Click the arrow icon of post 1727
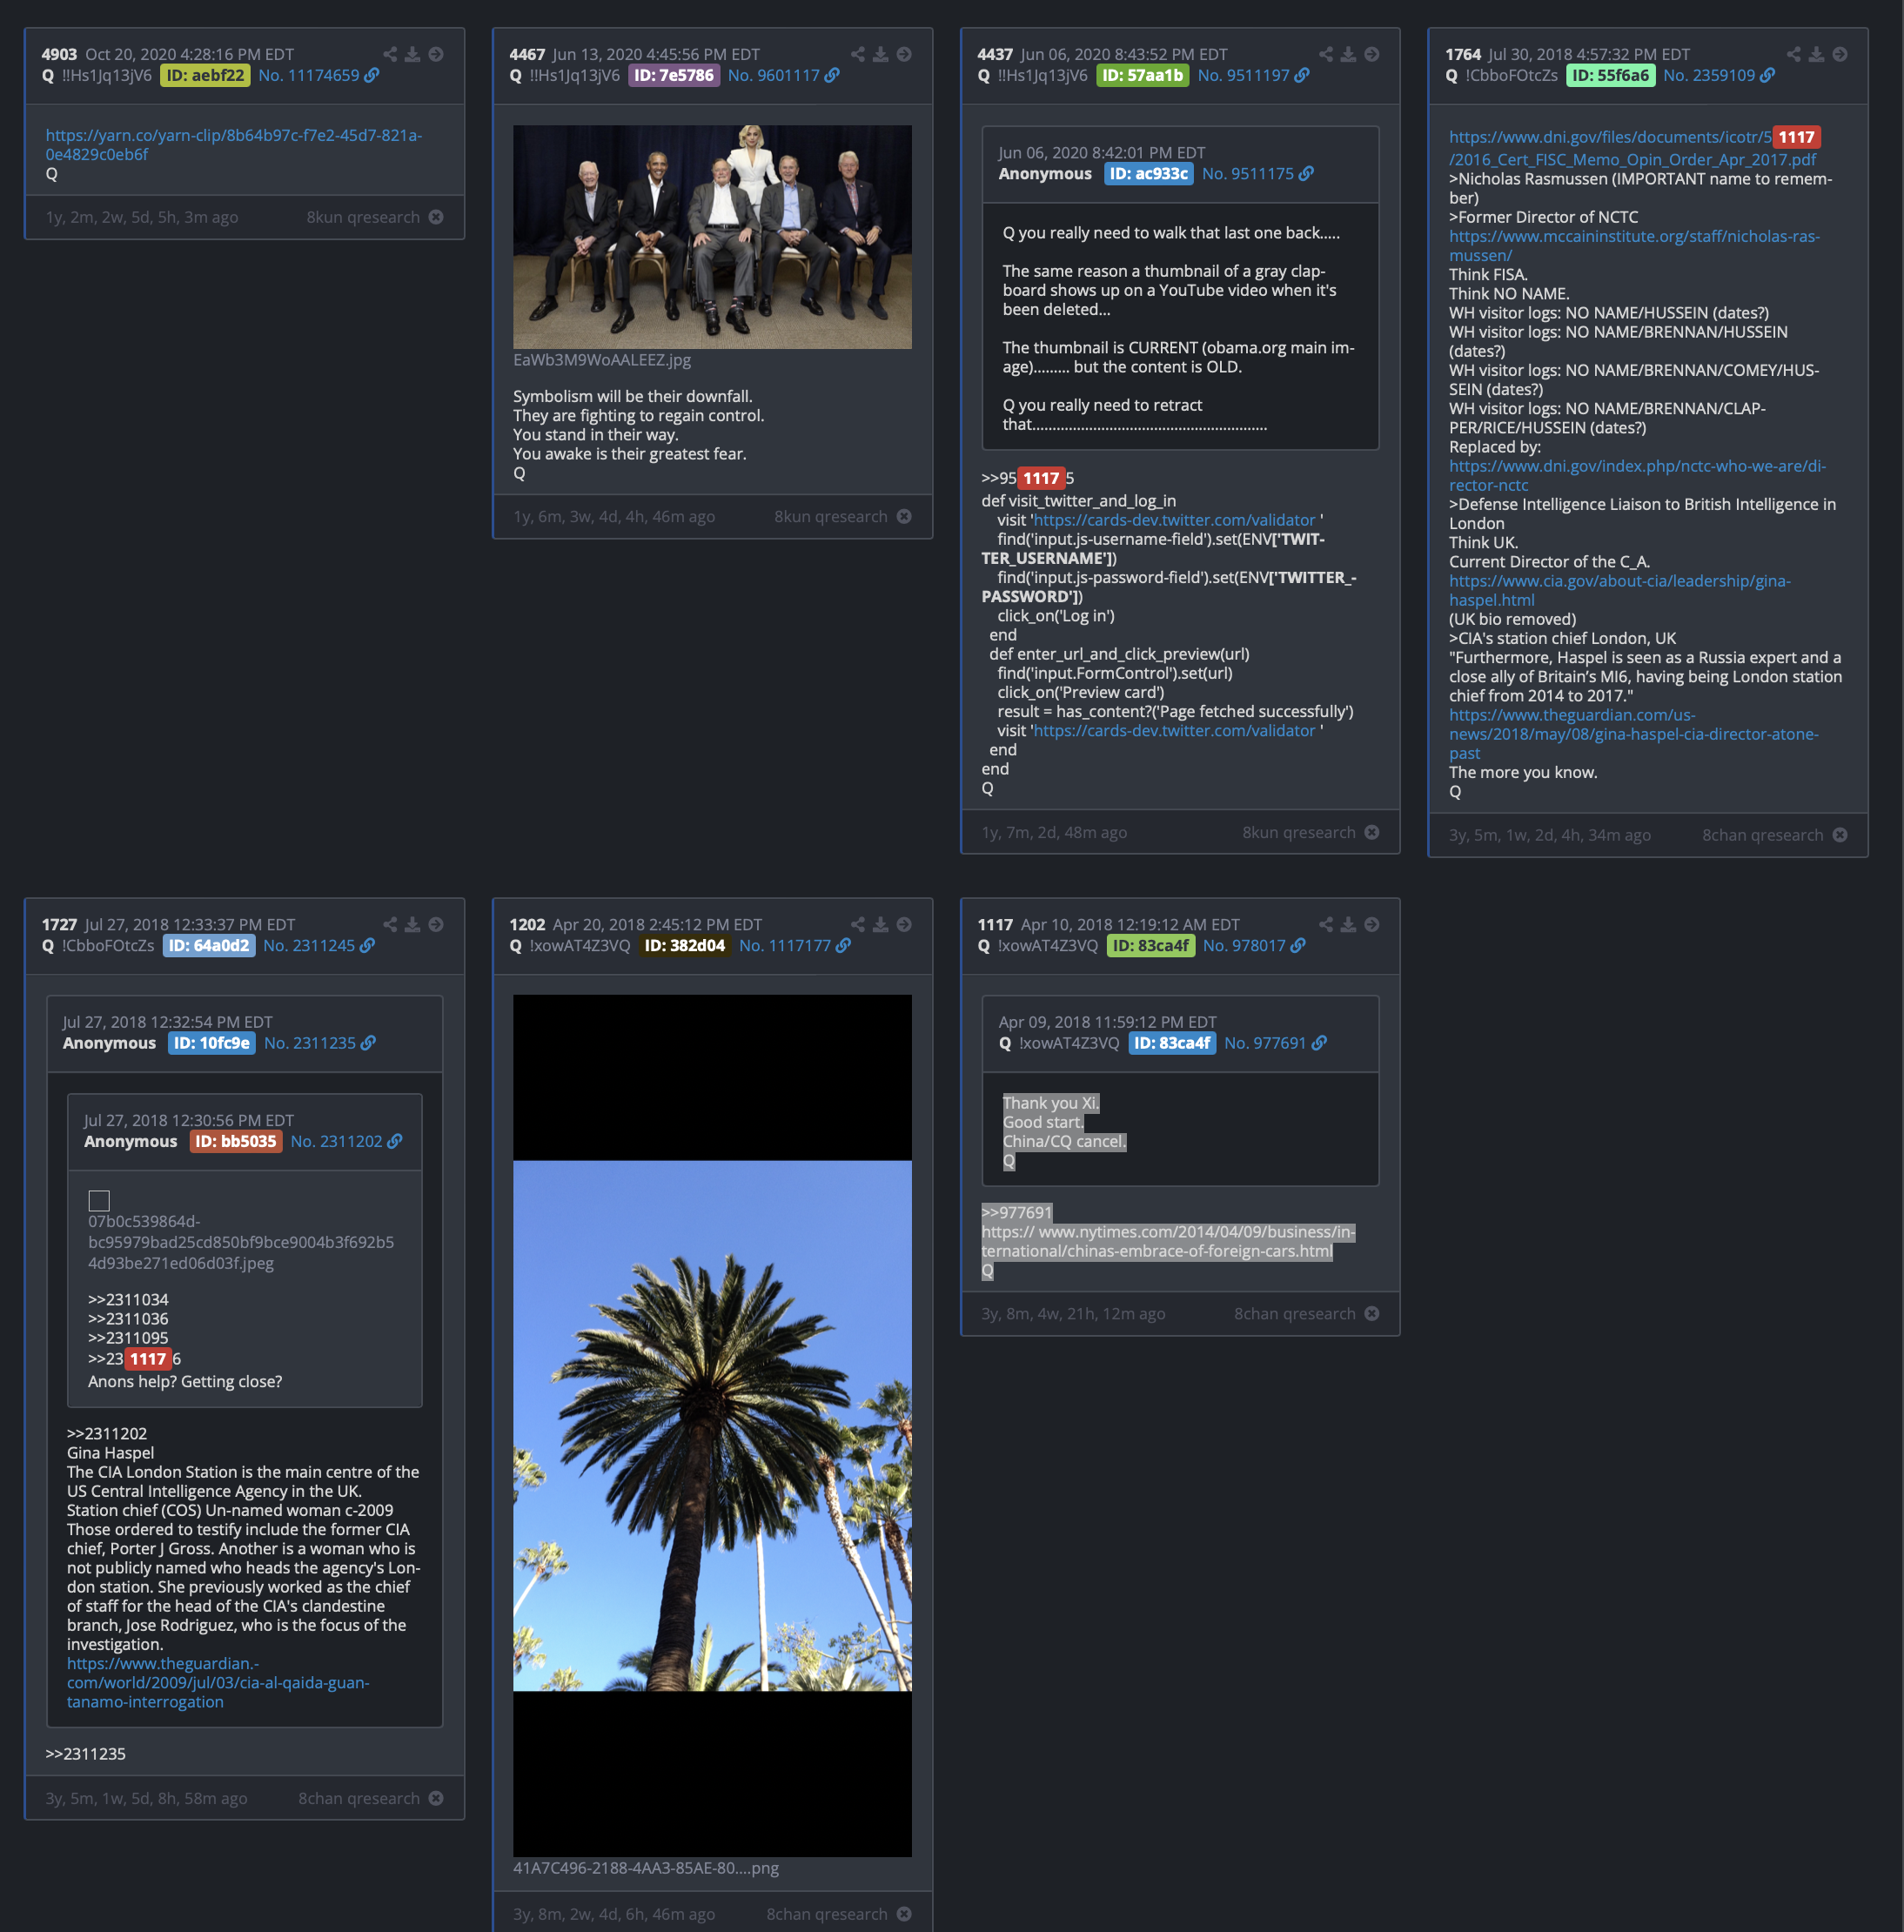This screenshot has height=1932, width=1904. pyautogui.click(x=436, y=924)
